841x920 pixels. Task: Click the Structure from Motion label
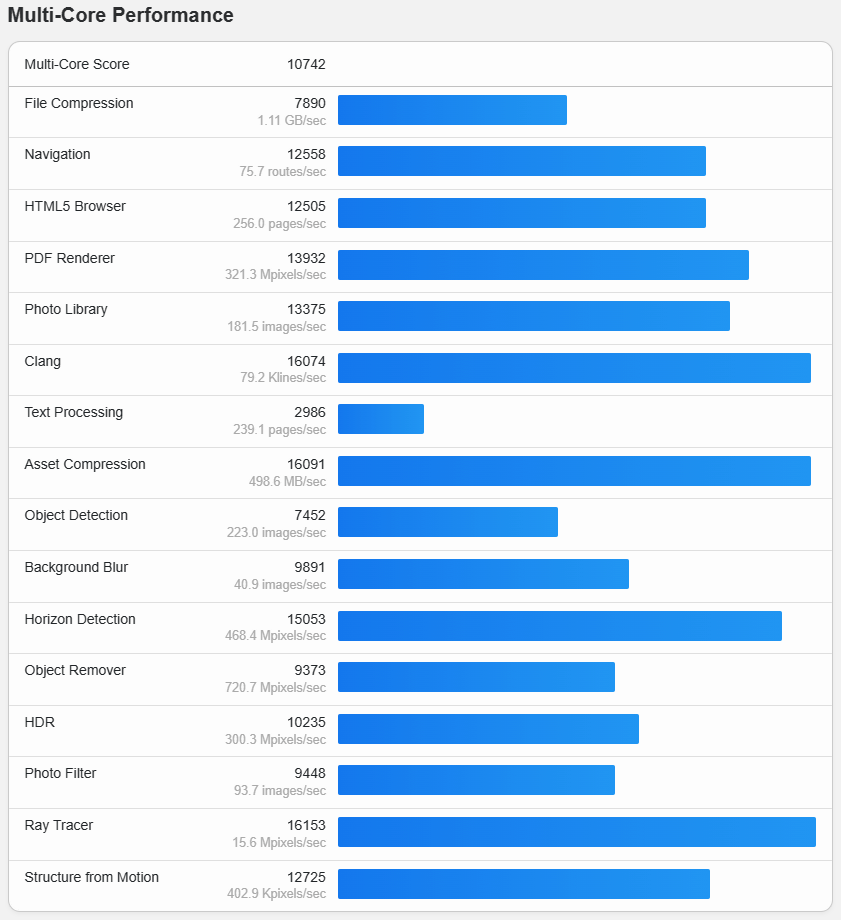click(x=92, y=877)
